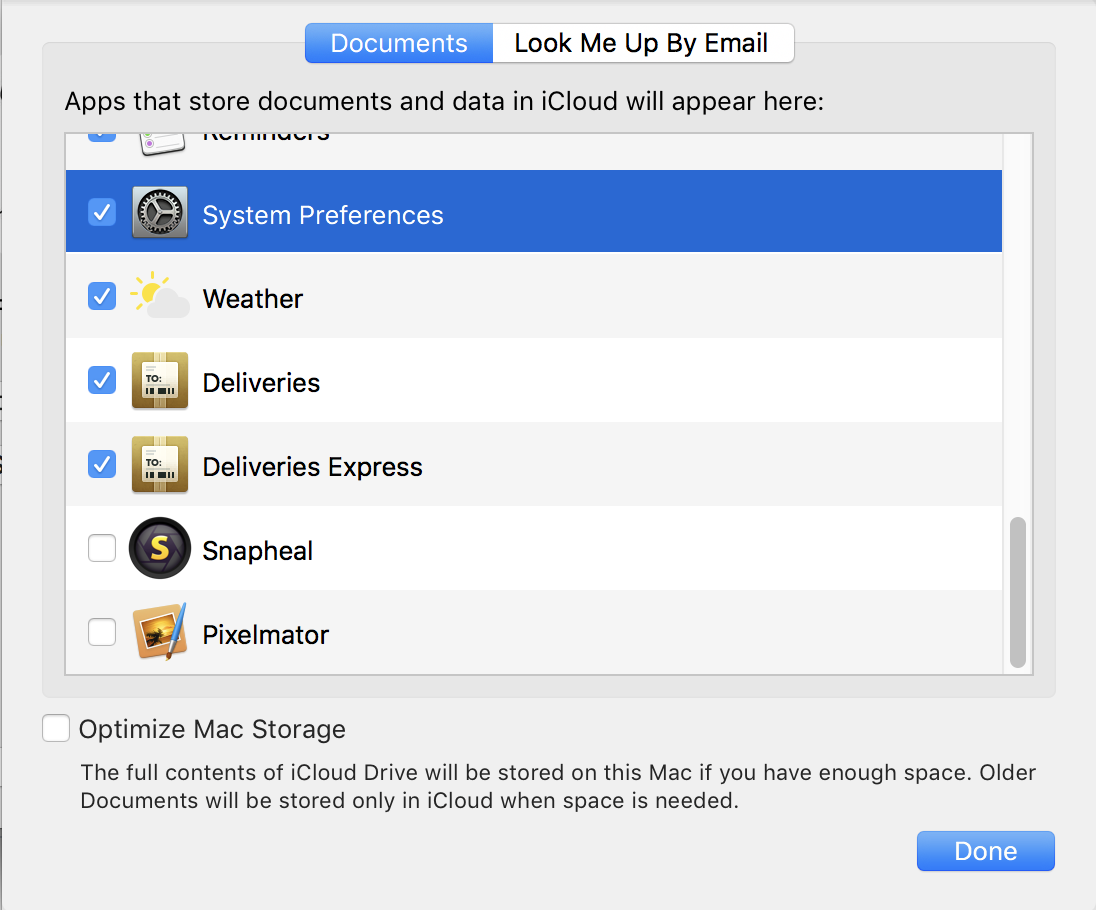Click the partially visible Reminders icon

pos(162,143)
